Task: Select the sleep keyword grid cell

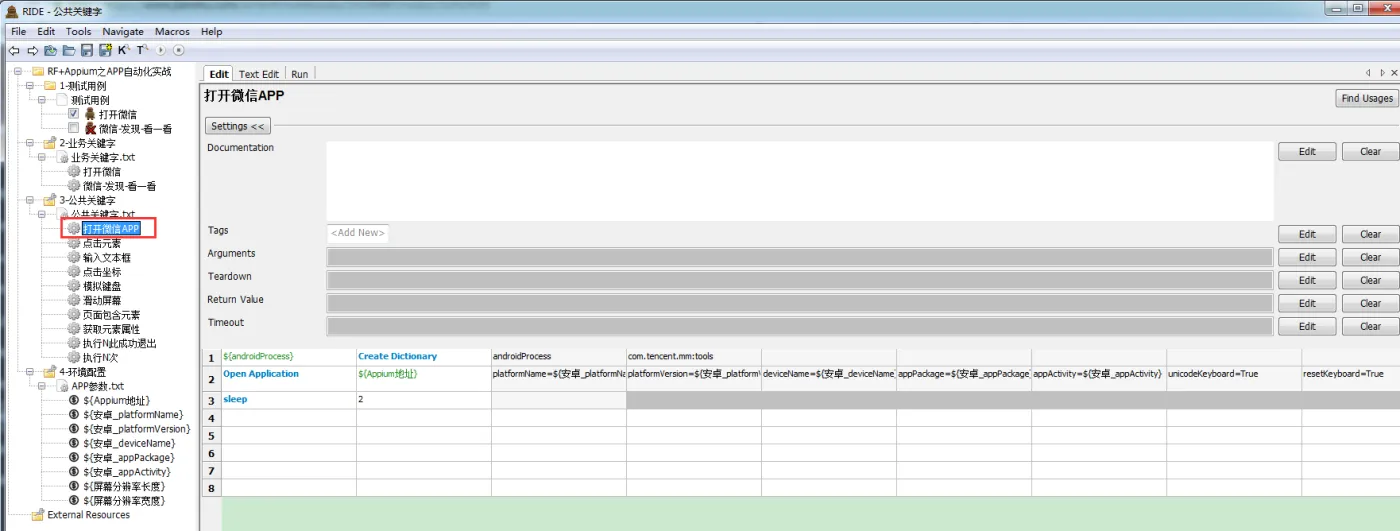Action: (289, 400)
